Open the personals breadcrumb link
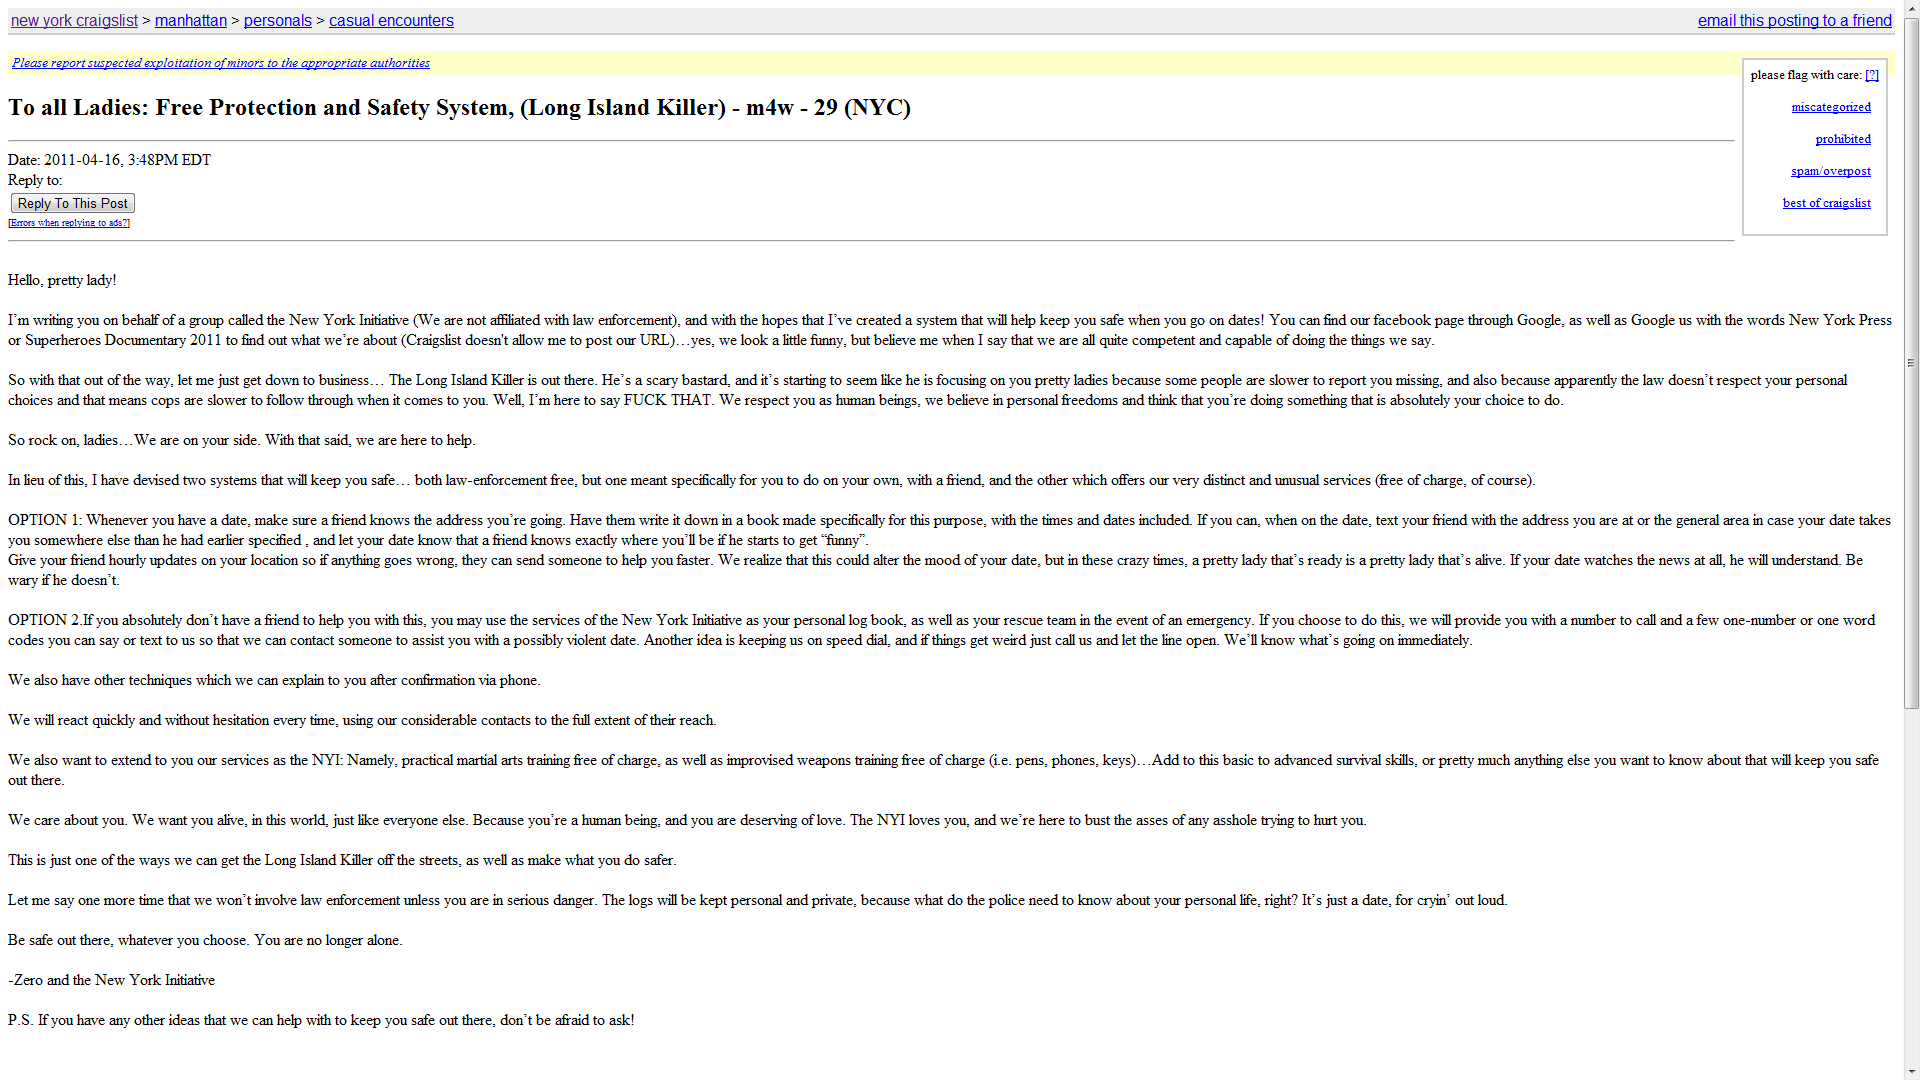This screenshot has width=1920, height=1080. (x=278, y=21)
